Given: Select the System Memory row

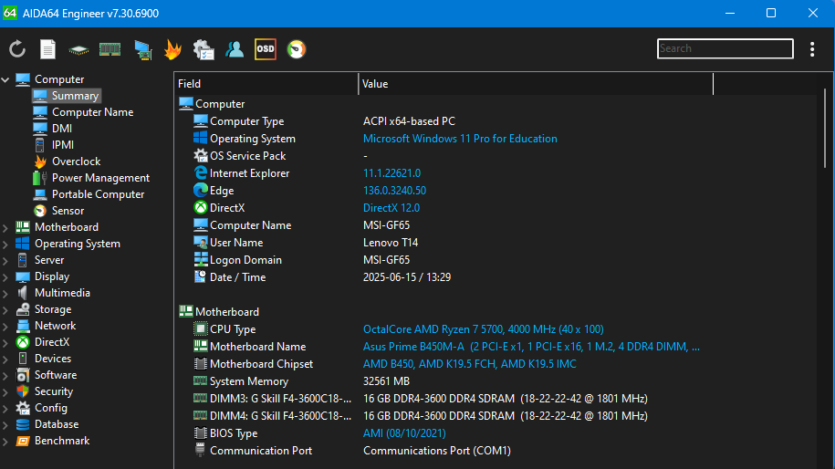Looking at the screenshot, I should pos(495,381).
